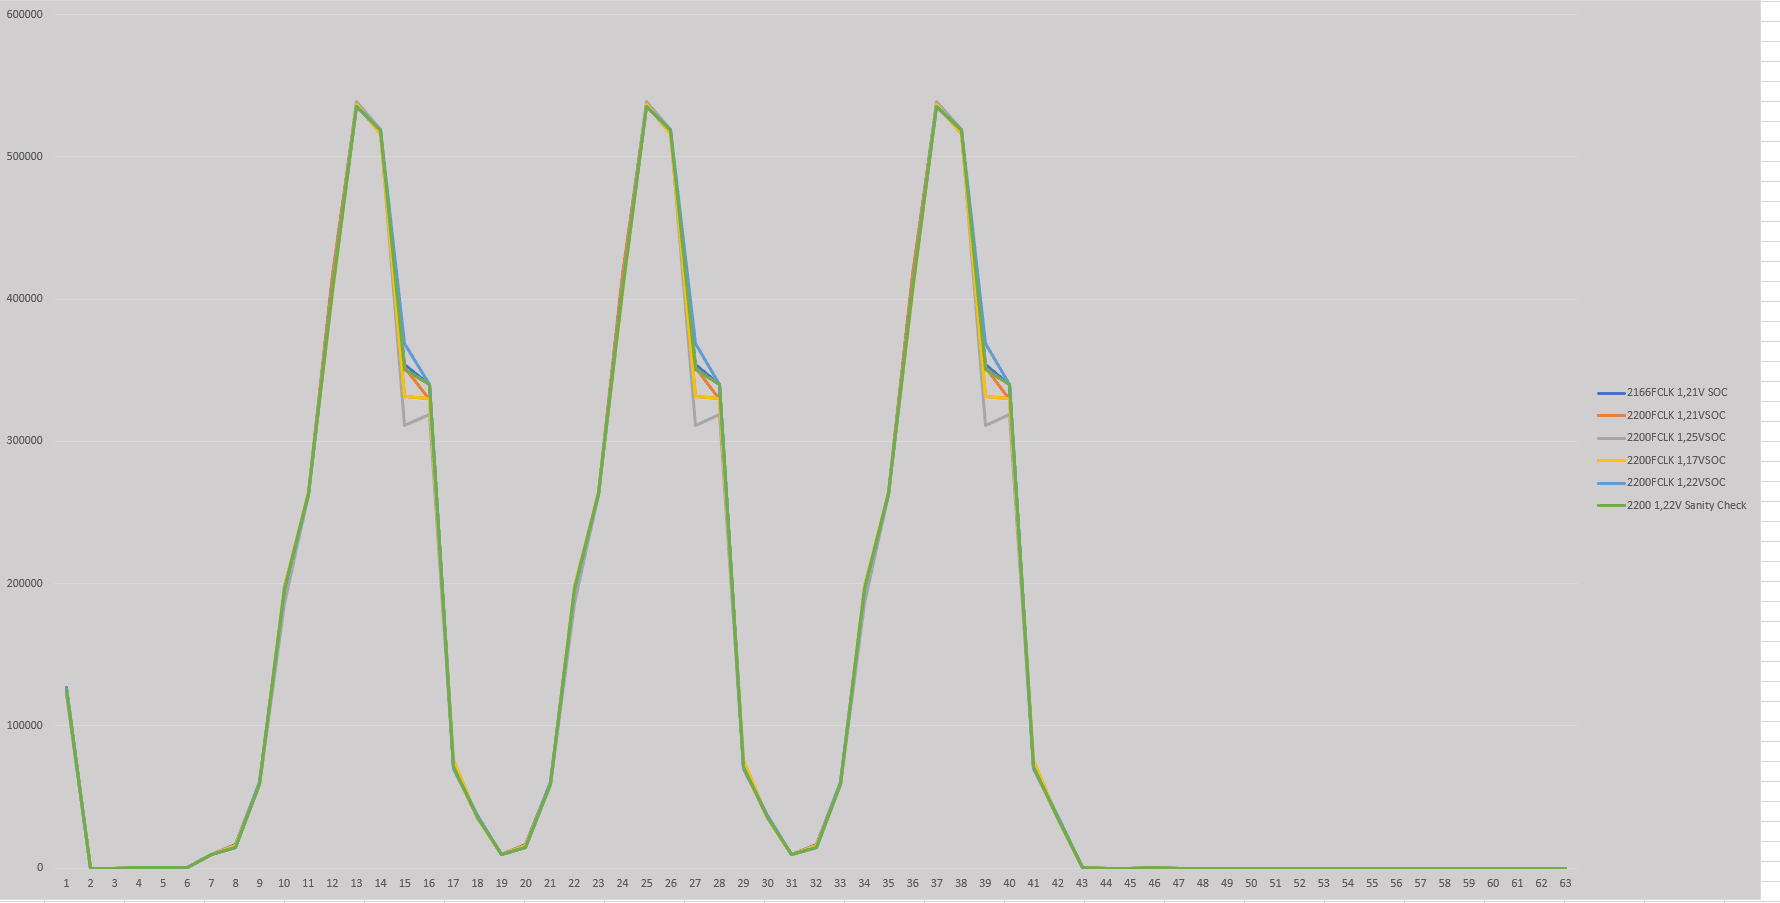
Task: Click the trough point at category 19
Action: [x=501, y=854]
